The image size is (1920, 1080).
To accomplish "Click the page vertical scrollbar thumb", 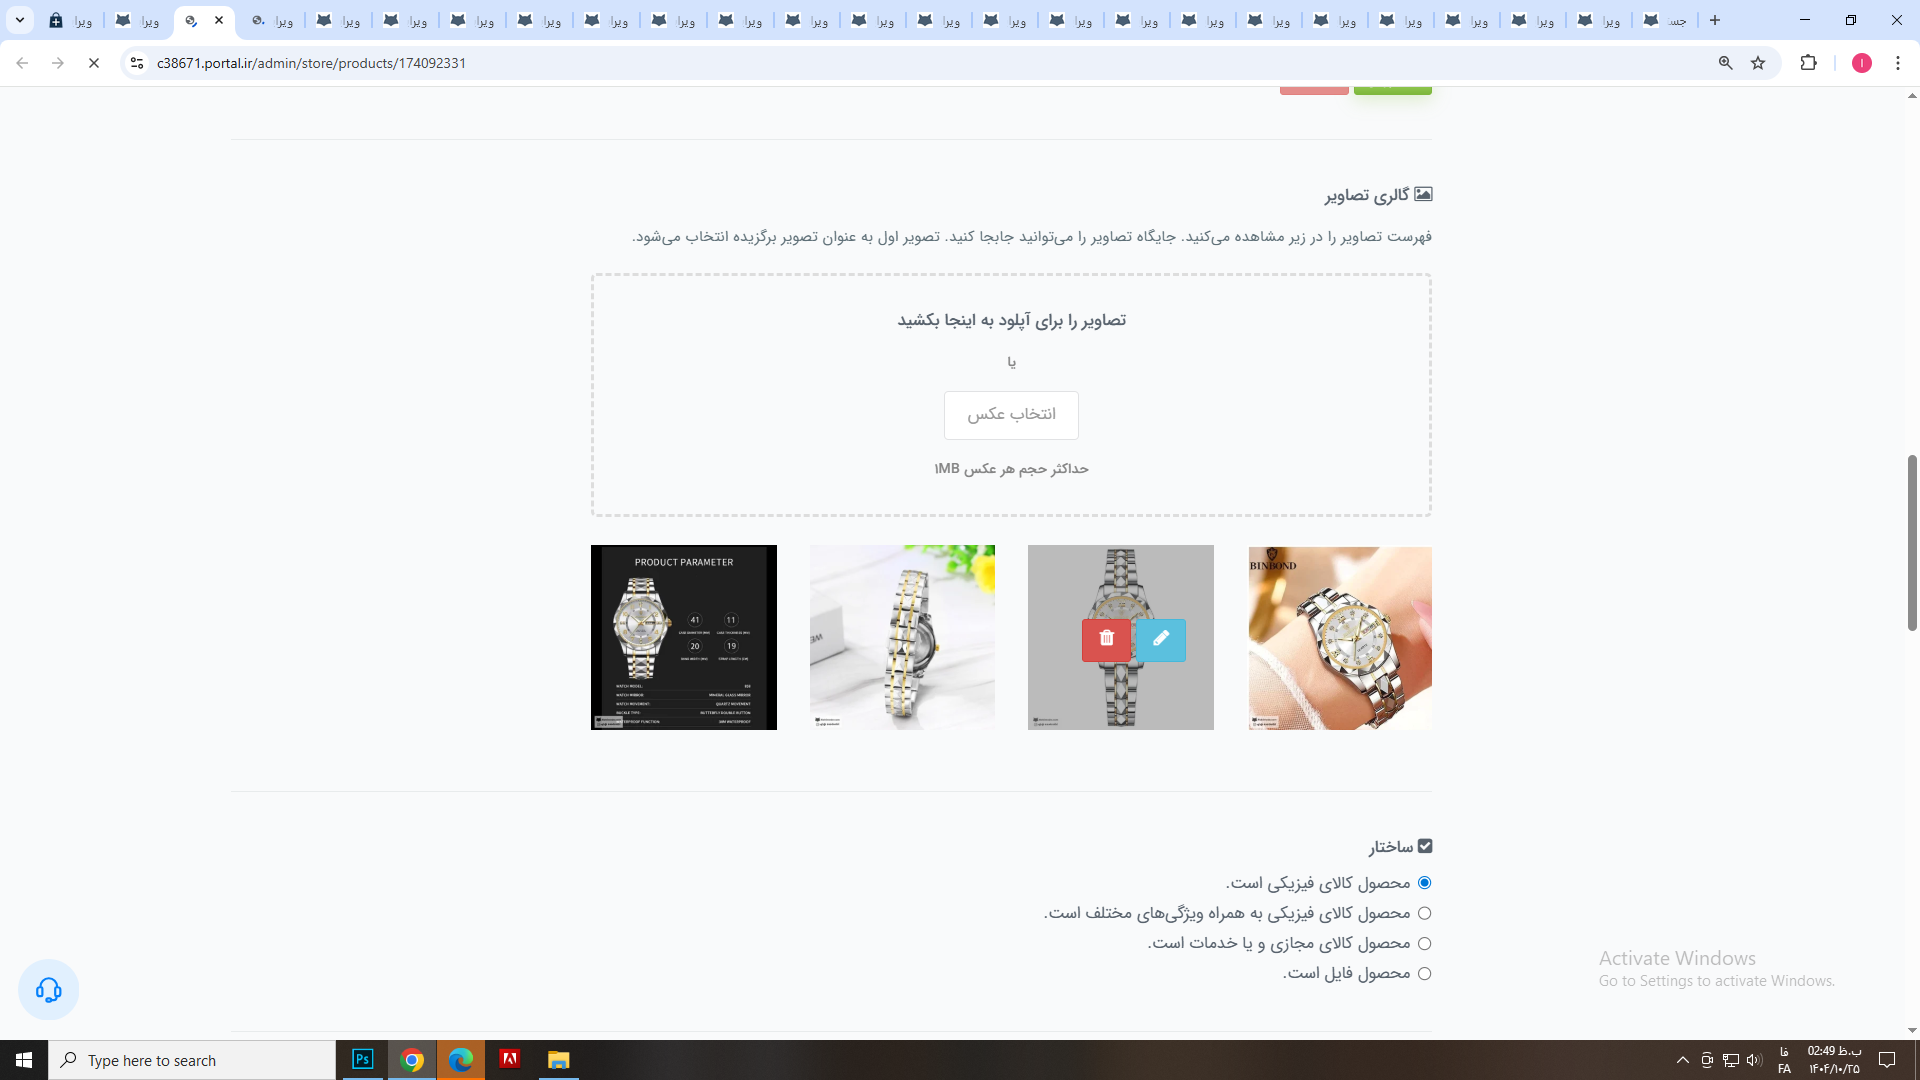I will tap(1912, 543).
